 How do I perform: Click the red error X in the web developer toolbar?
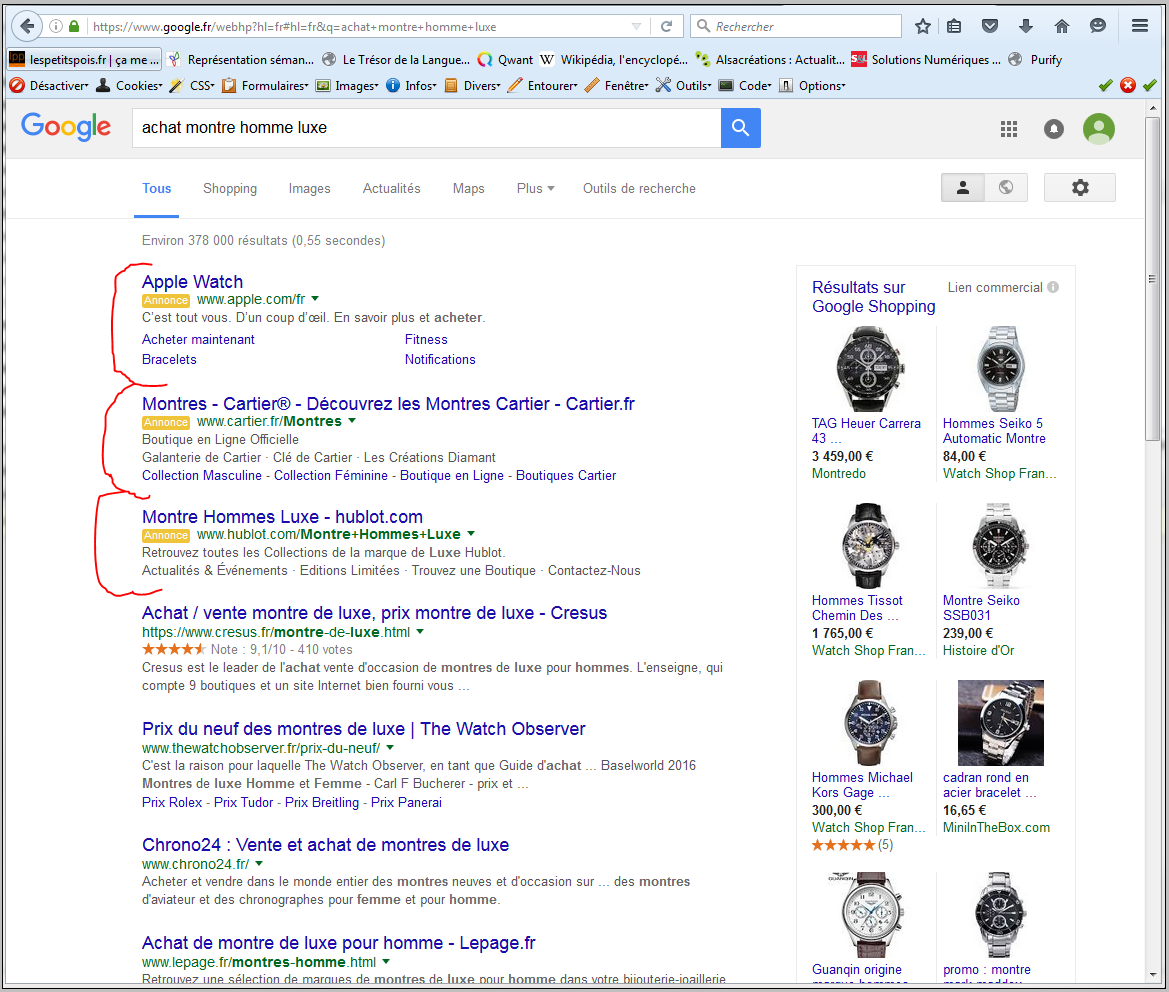coord(1127,85)
